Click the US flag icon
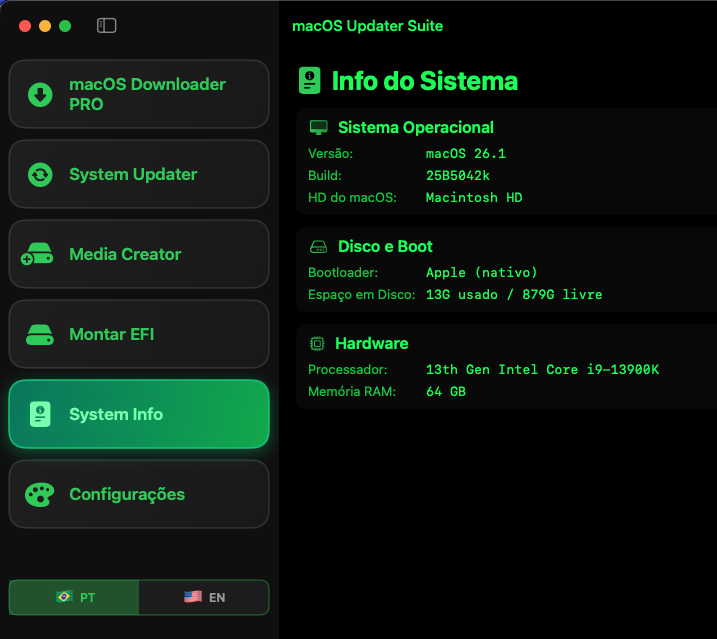This screenshot has width=717, height=639. (x=193, y=596)
